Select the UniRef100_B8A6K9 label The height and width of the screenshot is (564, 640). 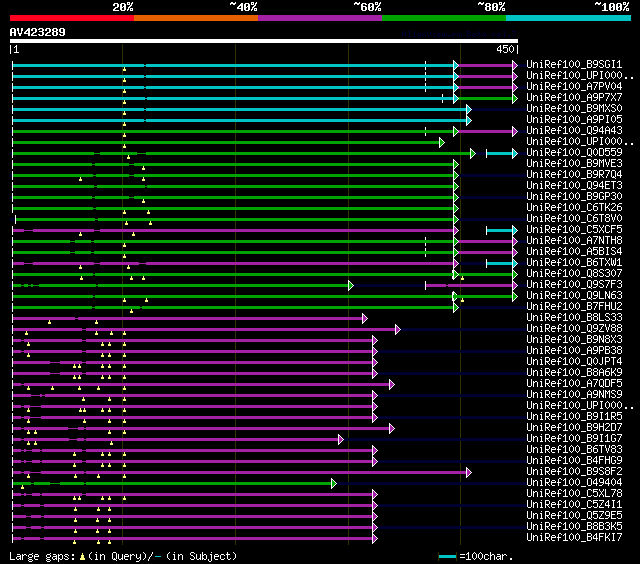(574, 373)
